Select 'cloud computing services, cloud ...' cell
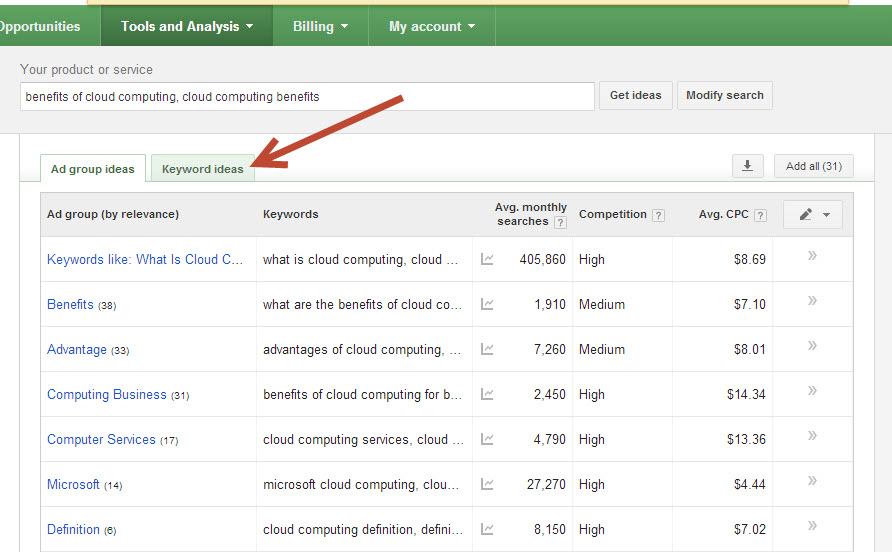Screen dimensions: 892x552 pyautogui.click(x=363, y=439)
